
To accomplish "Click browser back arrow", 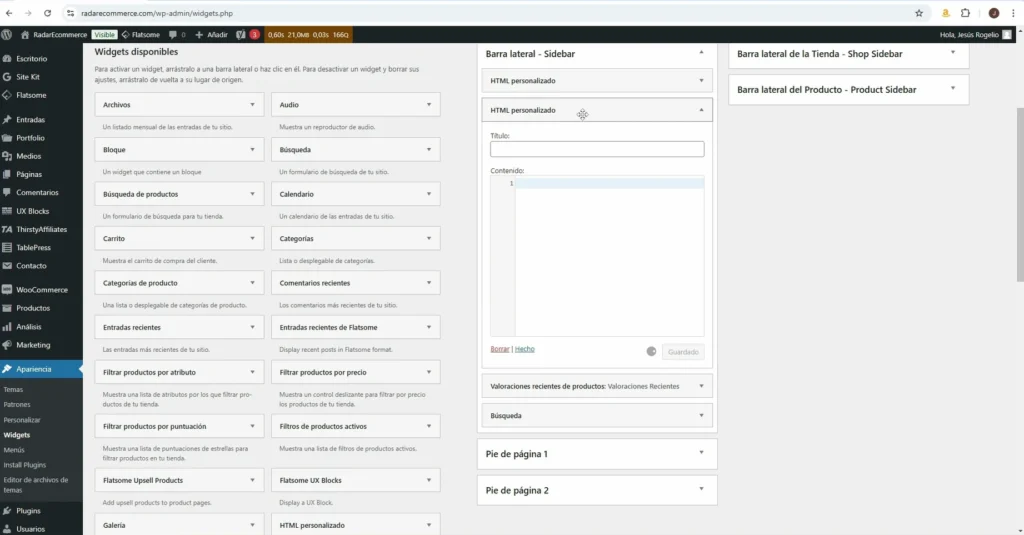I will (9, 13).
